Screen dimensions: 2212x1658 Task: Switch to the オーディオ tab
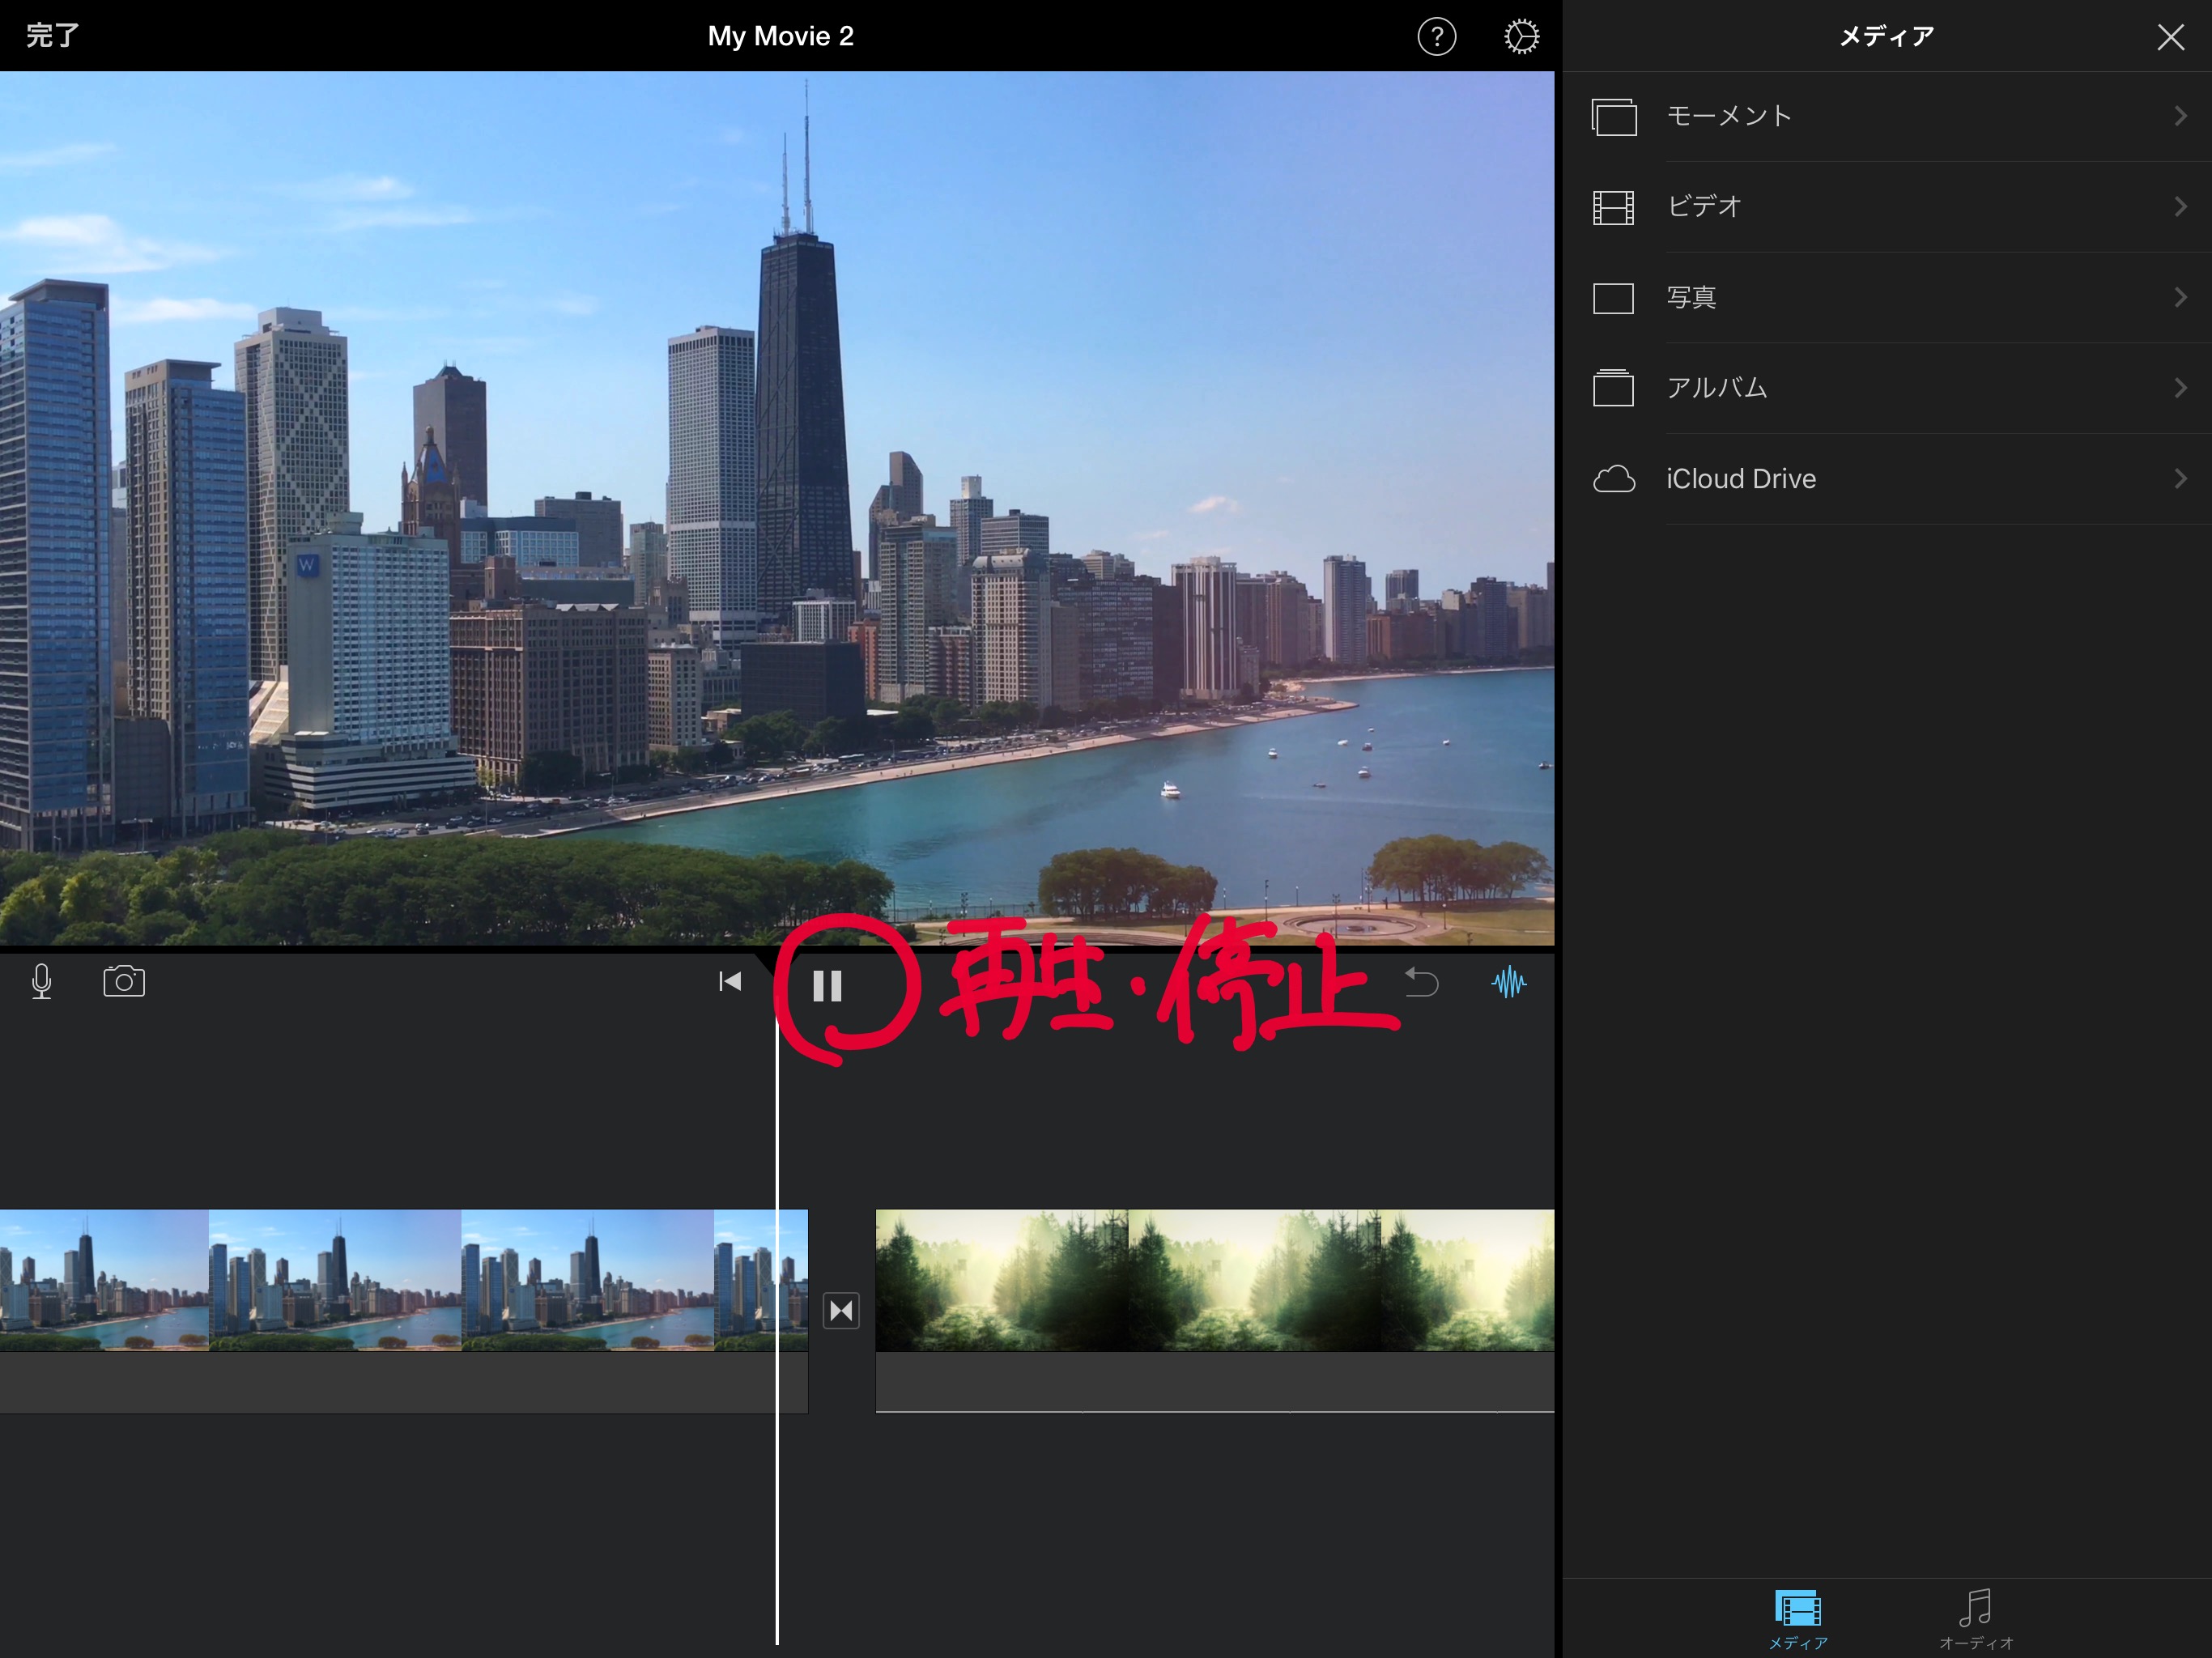point(1975,1619)
